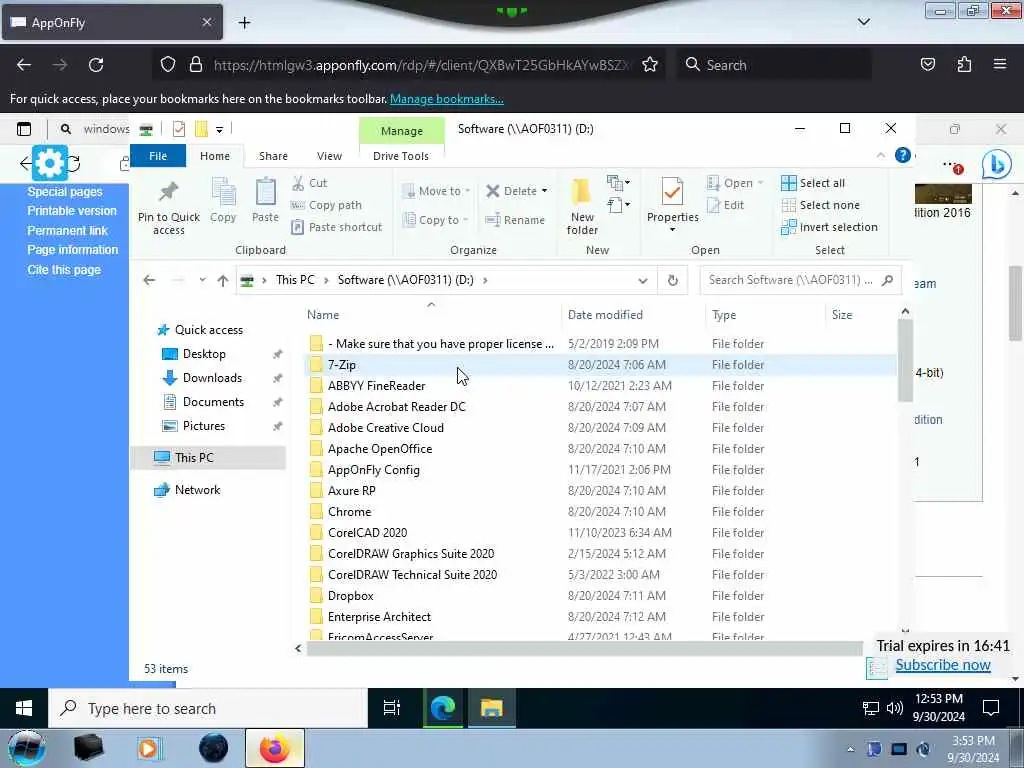The width and height of the screenshot is (1024, 768).
Task: Open Explorer help question icon
Action: pos(903,155)
